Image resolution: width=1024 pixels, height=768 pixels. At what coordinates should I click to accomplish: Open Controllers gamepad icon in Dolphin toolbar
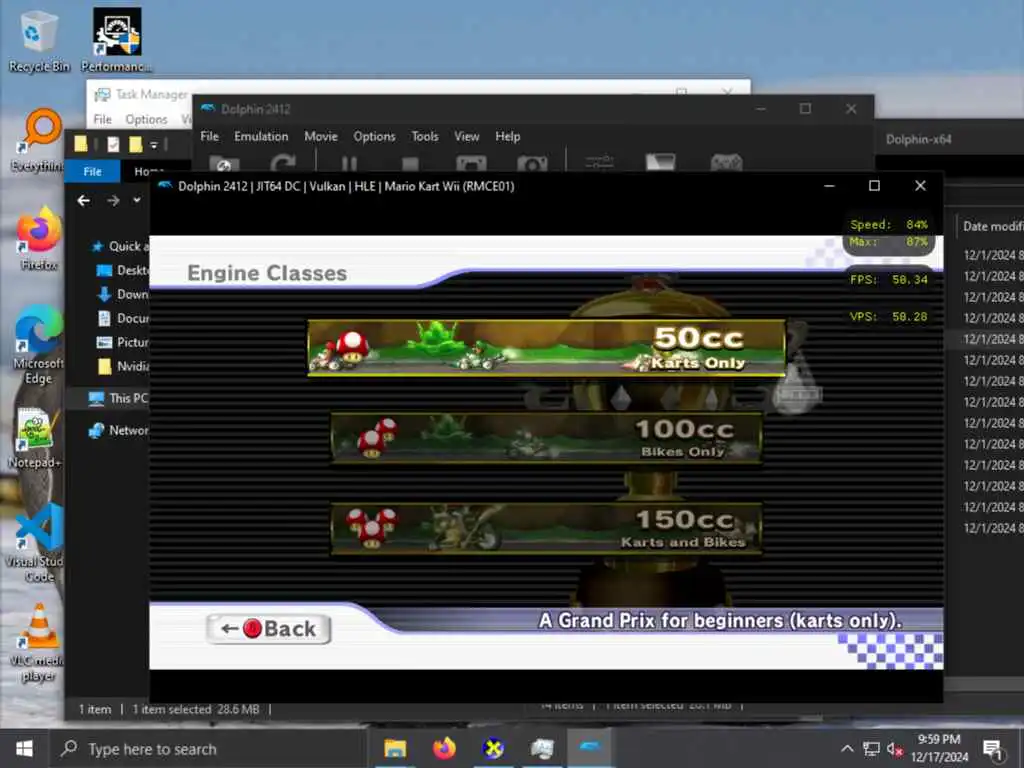[x=726, y=163]
